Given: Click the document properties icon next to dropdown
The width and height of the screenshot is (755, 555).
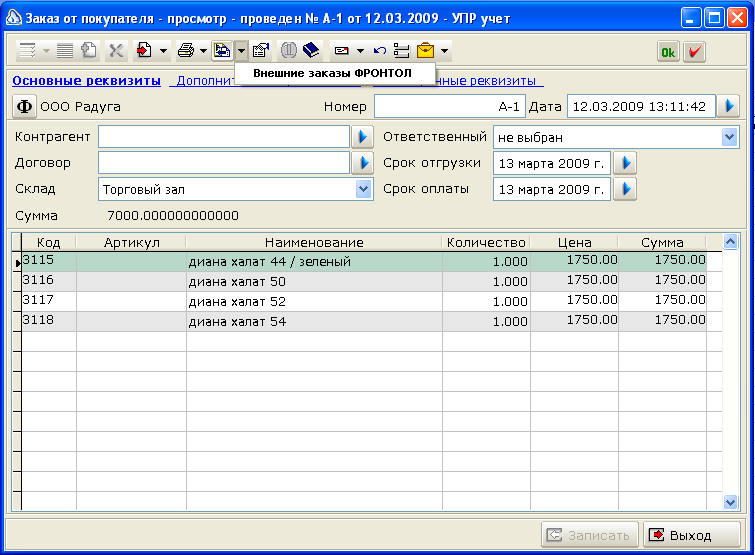Looking at the screenshot, I should 260,50.
